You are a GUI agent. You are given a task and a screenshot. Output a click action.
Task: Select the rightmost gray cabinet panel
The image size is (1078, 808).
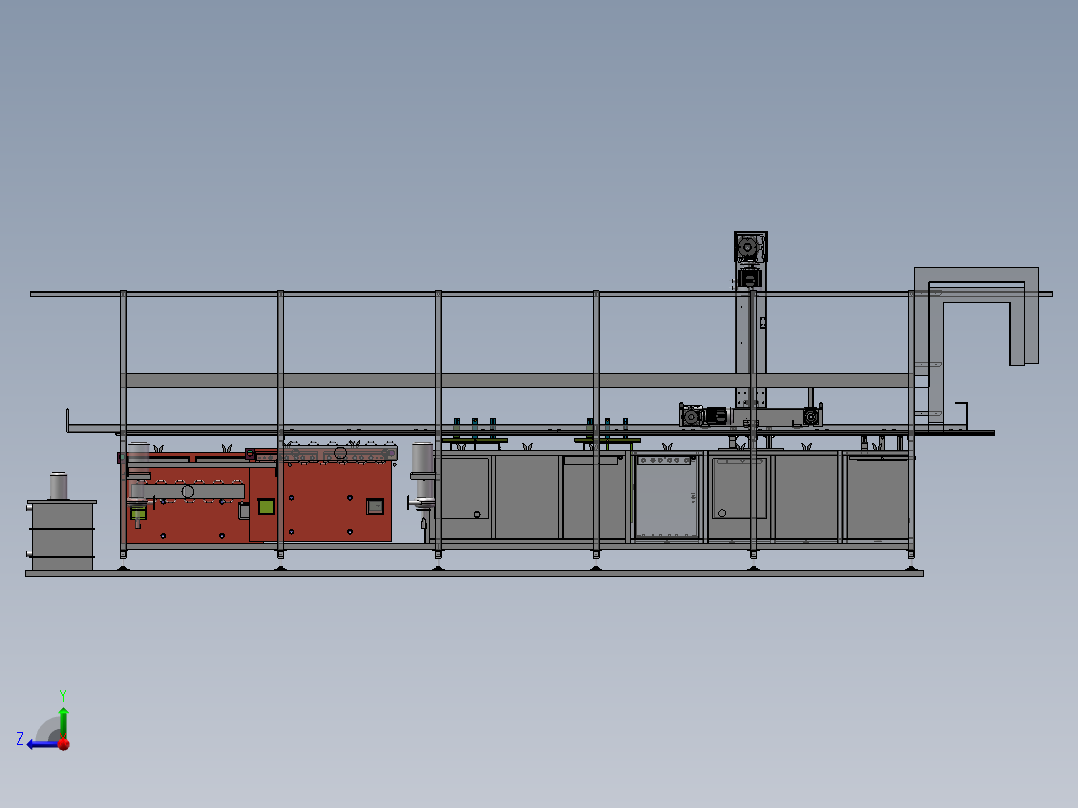877,497
